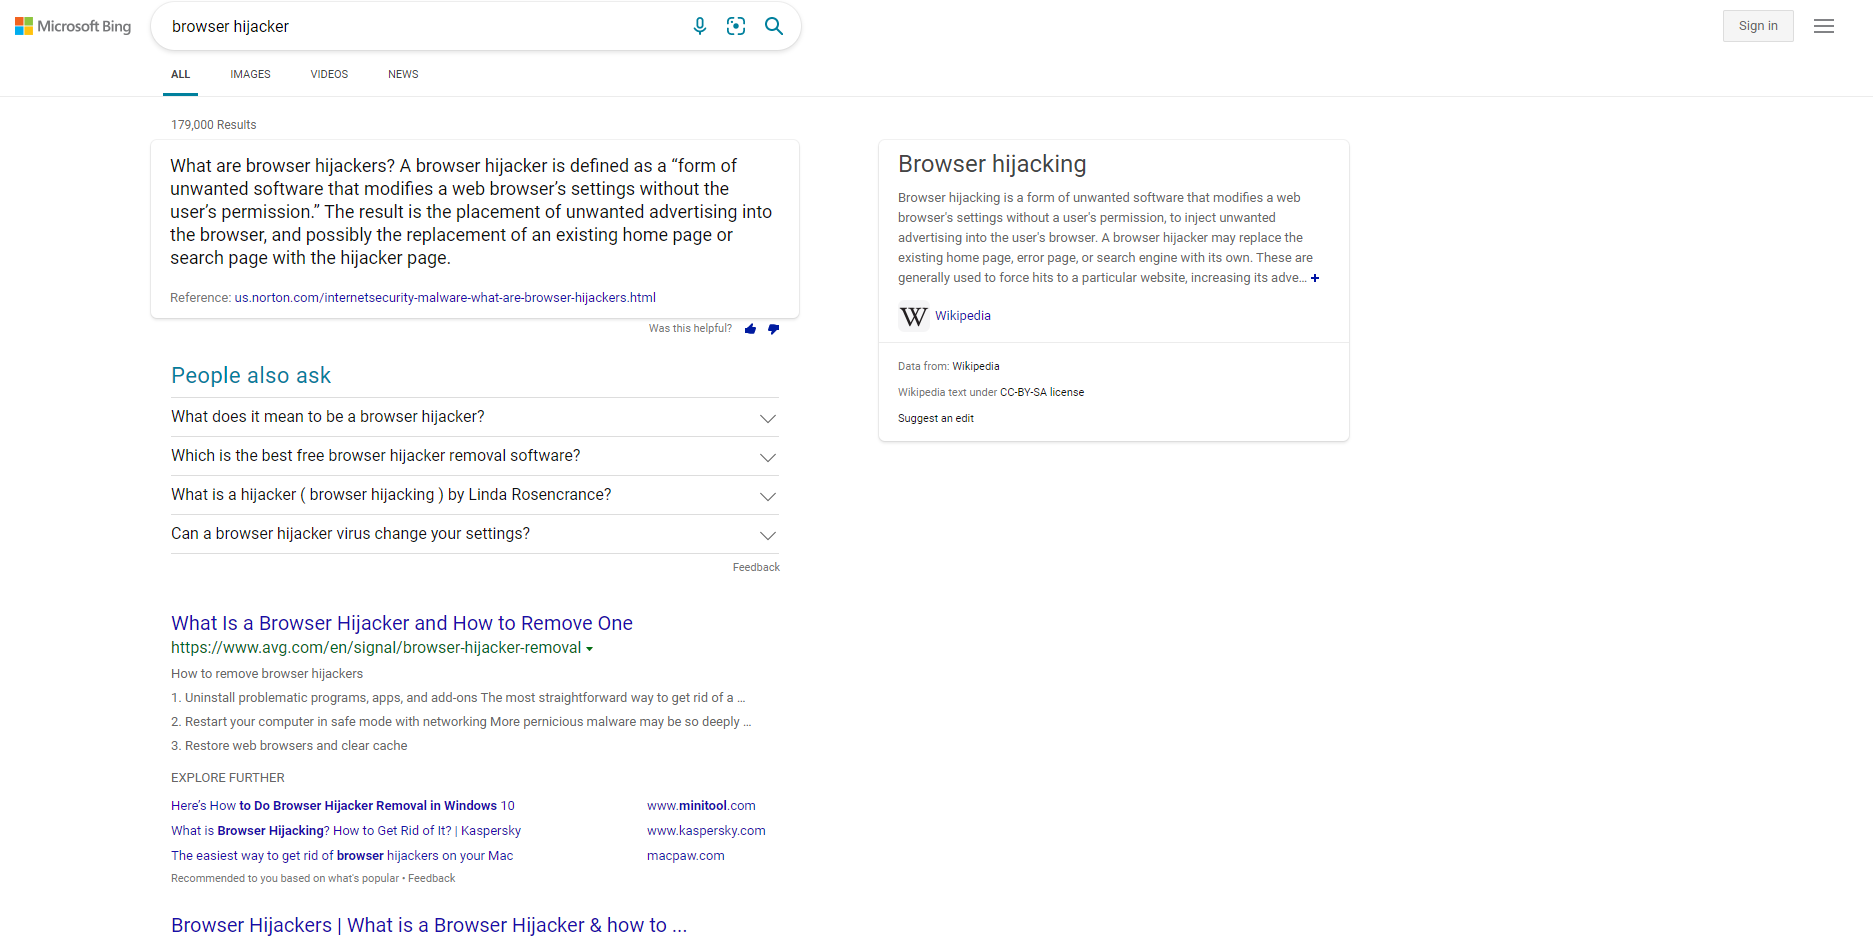Click "3. Restore web browsers and clear cache" text
The image size is (1873, 940).
pyautogui.click(x=289, y=746)
